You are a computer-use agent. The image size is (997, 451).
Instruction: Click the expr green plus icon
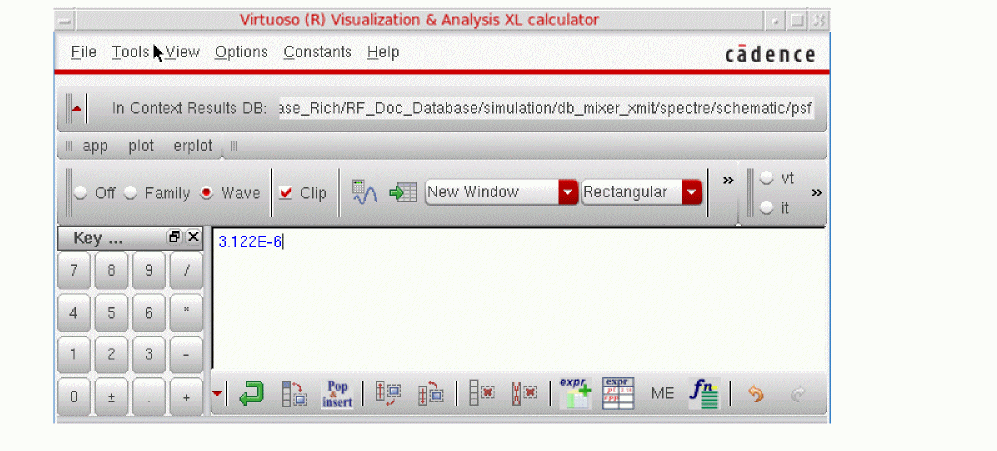click(575, 394)
